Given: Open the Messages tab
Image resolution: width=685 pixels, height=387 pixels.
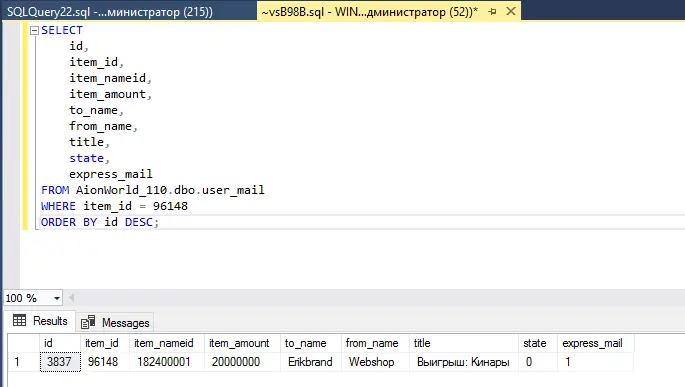Looking at the screenshot, I should pos(116,323).
